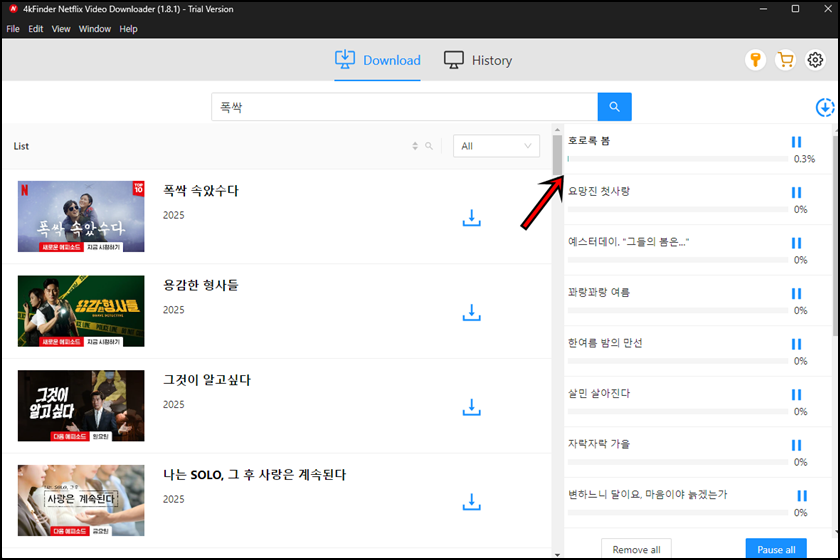Pause the 한여름 밤의 만선 download
The height and width of the screenshot is (560, 840).
click(797, 344)
